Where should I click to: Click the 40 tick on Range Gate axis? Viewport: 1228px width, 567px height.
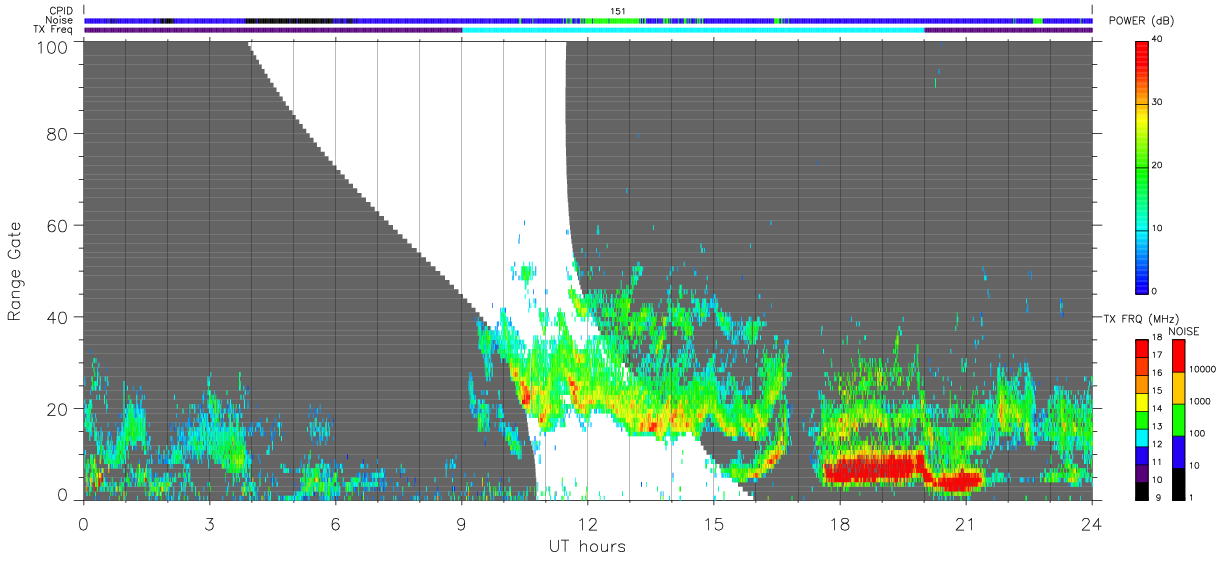point(58,317)
